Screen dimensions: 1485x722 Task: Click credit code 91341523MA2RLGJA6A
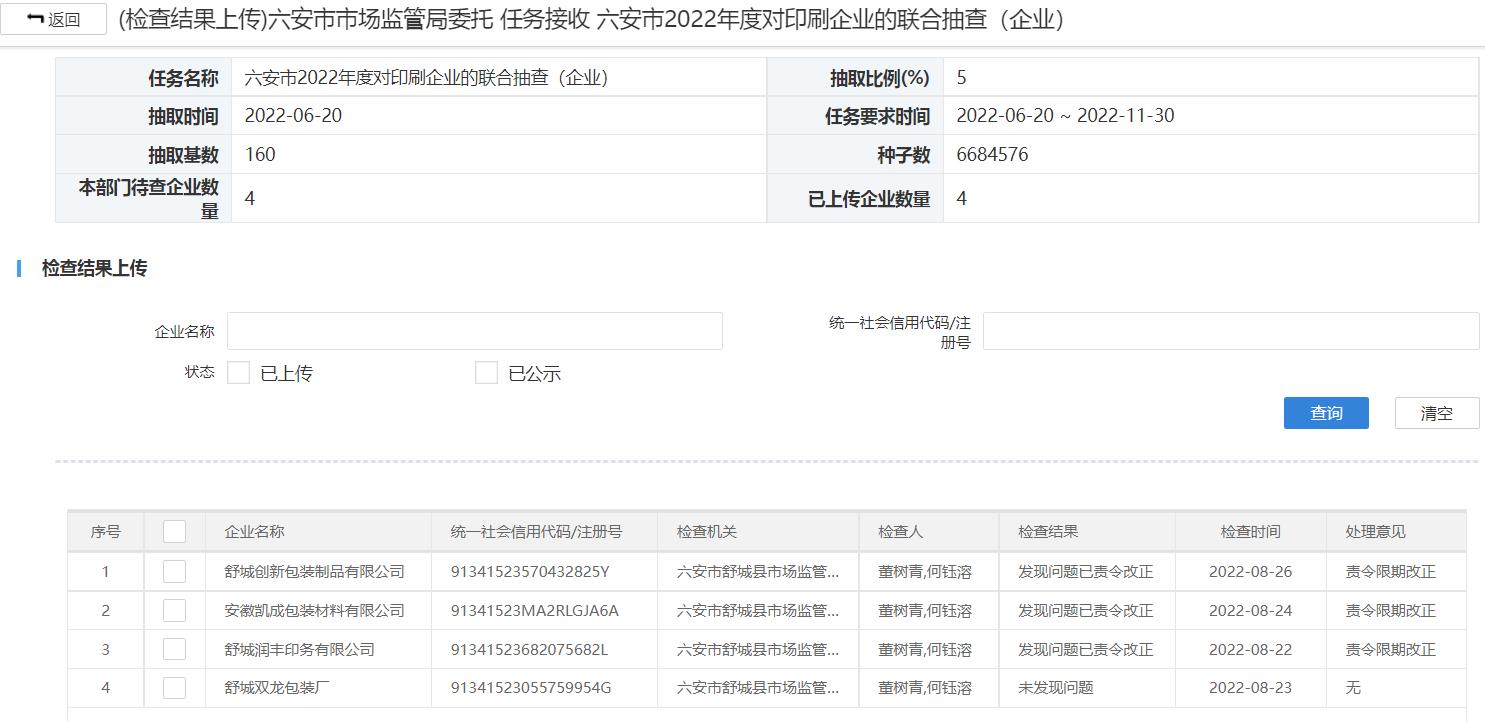(x=534, y=611)
